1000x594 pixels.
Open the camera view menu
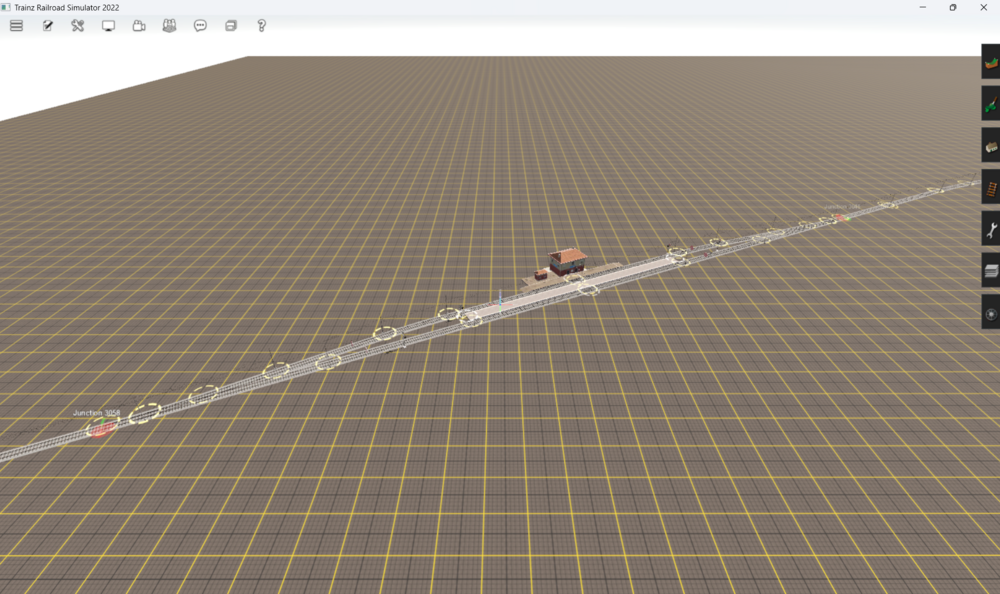[x=139, y=26]
